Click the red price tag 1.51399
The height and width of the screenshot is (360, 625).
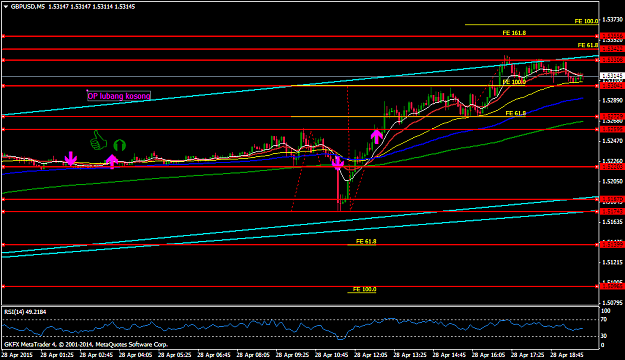click(x=612, y=245)
